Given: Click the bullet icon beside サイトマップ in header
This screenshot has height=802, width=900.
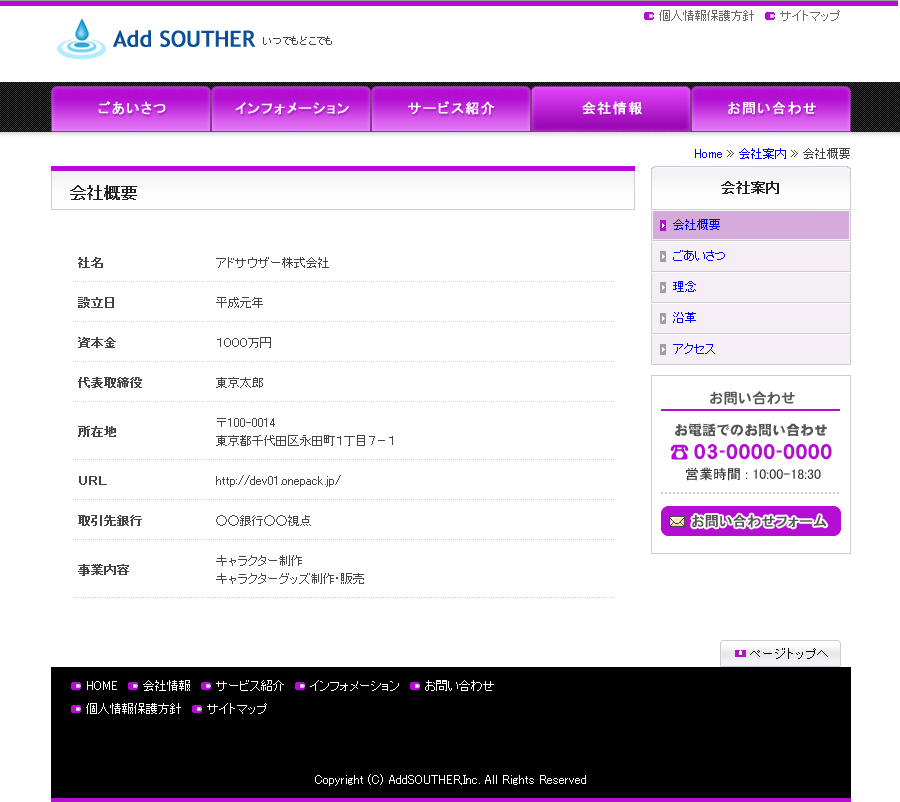Looking at the screenshot, I should (770, 16).
